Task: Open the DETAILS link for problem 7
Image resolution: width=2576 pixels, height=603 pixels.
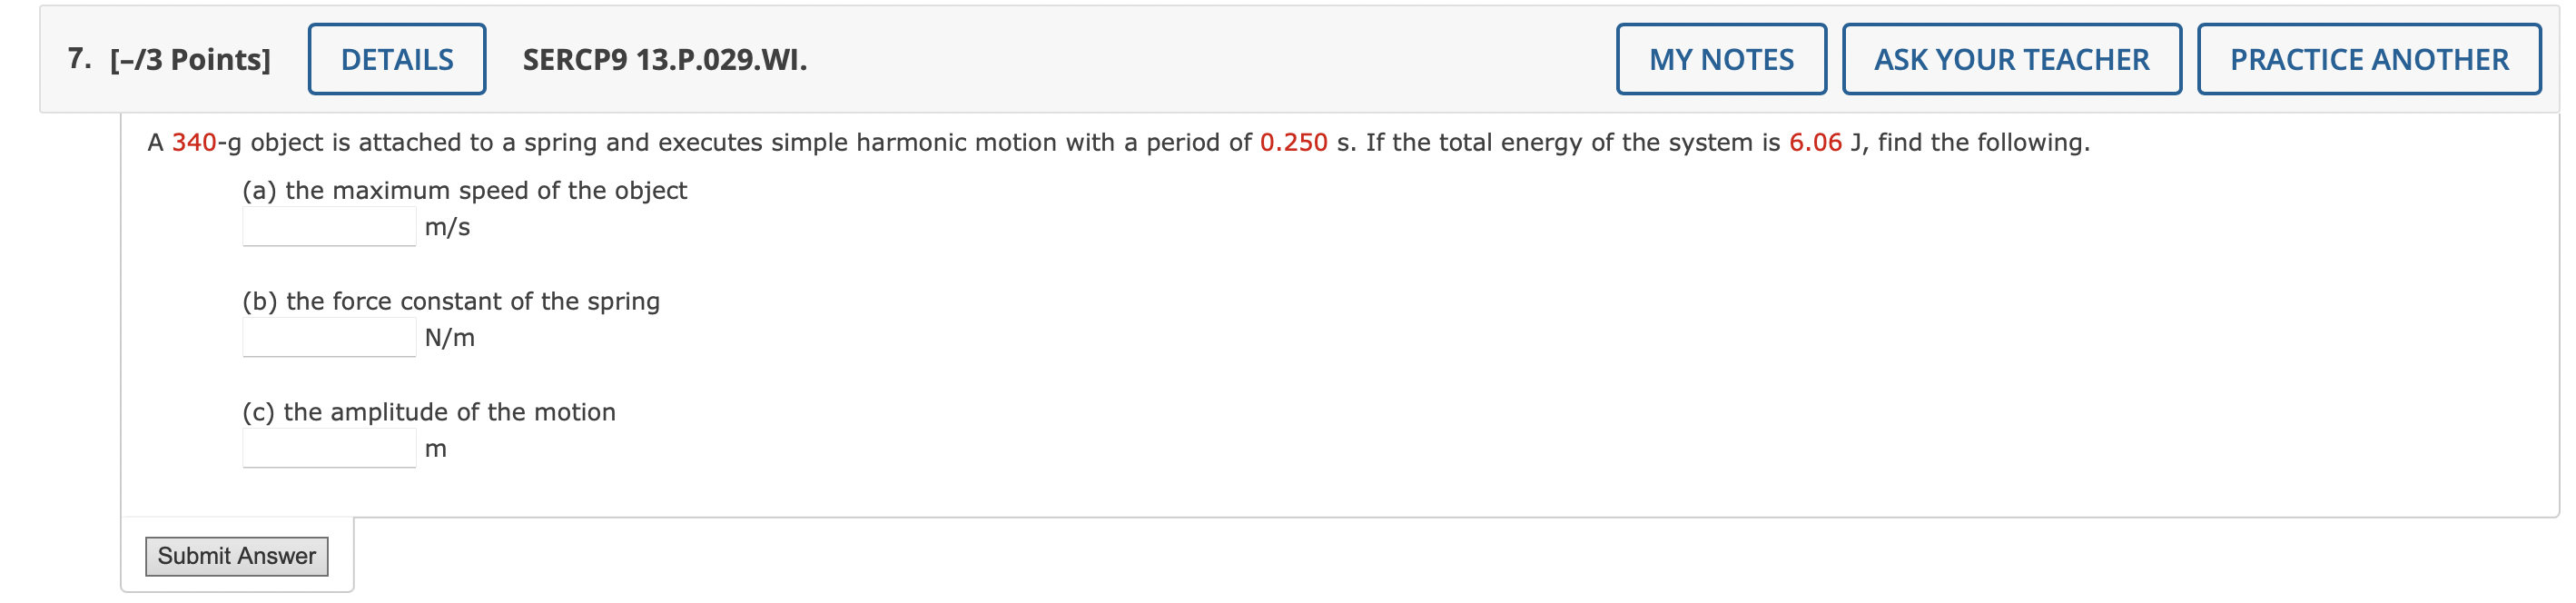Action: pos(396,59)
